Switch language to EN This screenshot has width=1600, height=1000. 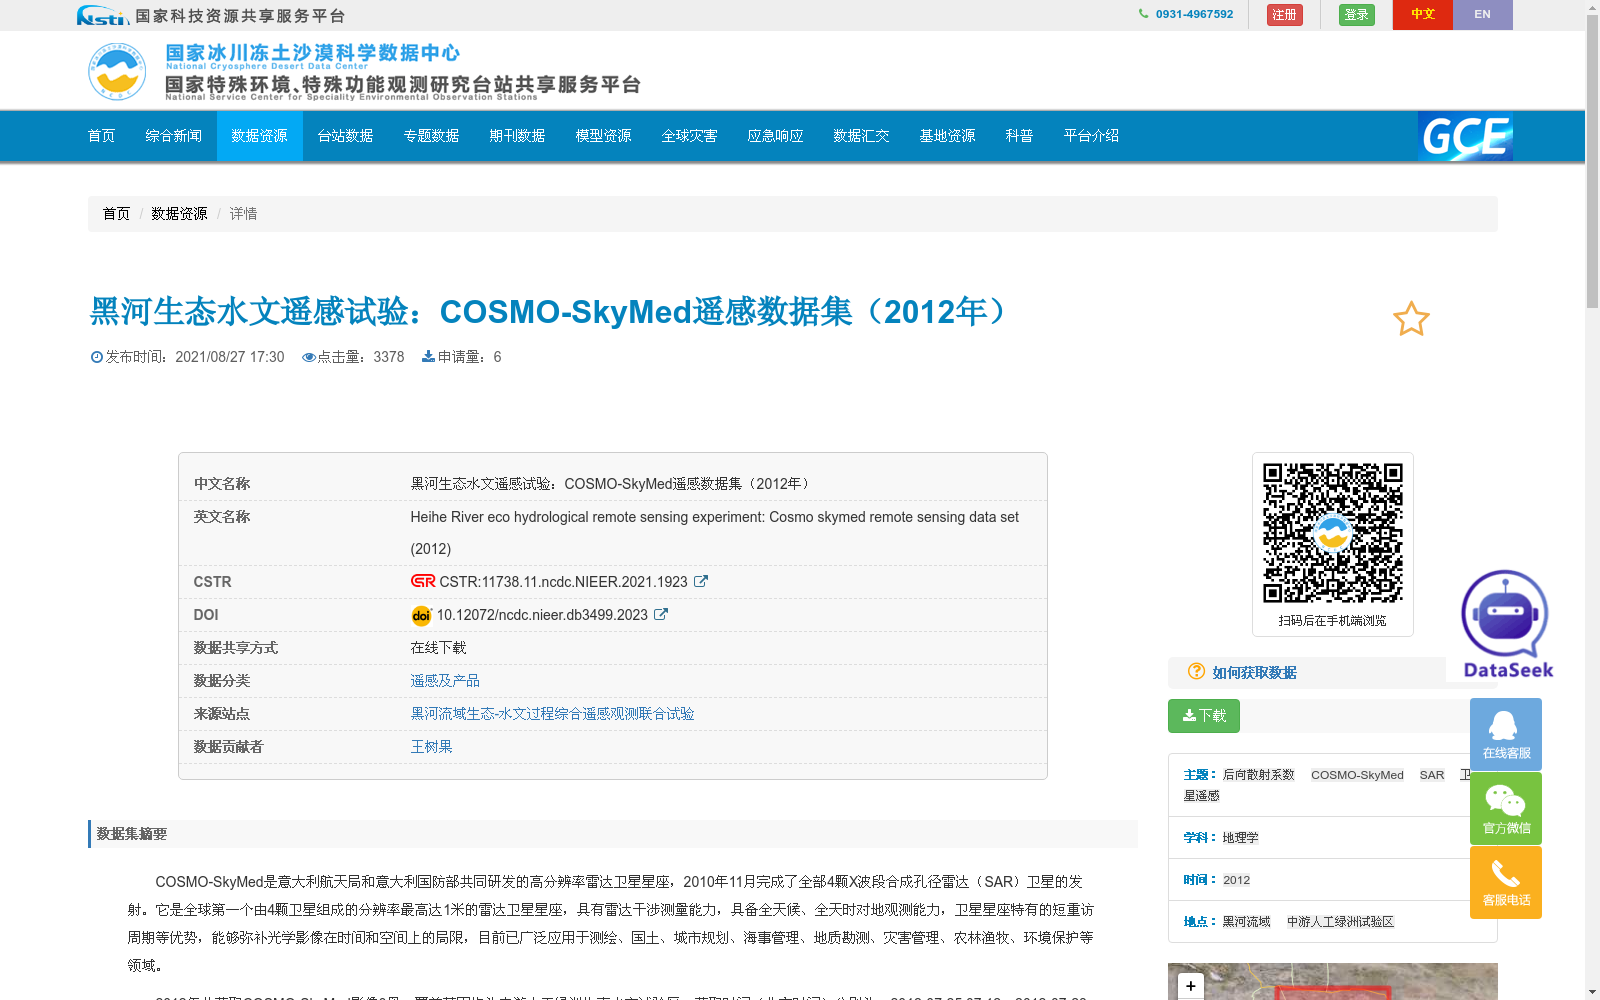pyautogui.click(x=1482, y=15)
